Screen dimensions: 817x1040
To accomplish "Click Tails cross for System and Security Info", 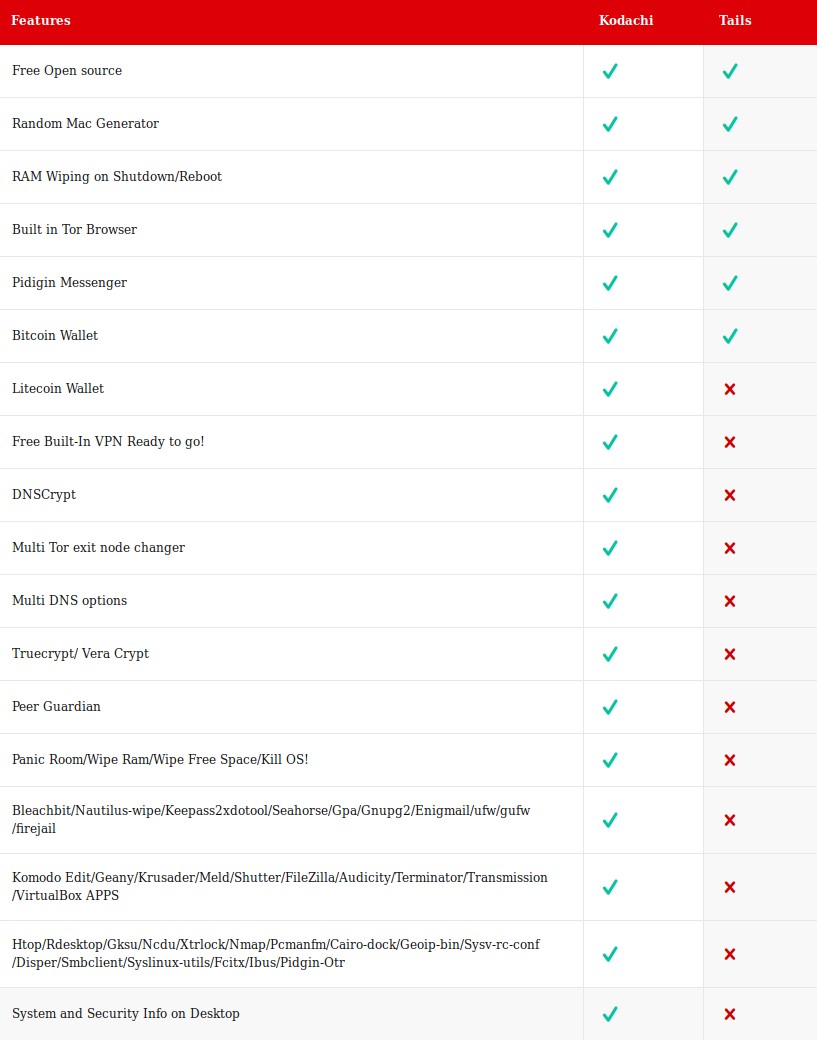I will pyautogui.click(x=730, y=1014).
